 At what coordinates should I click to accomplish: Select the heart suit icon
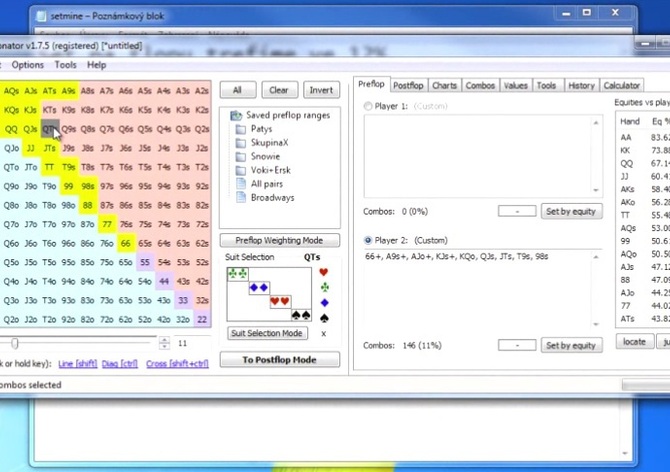click(x=323, y=272)
